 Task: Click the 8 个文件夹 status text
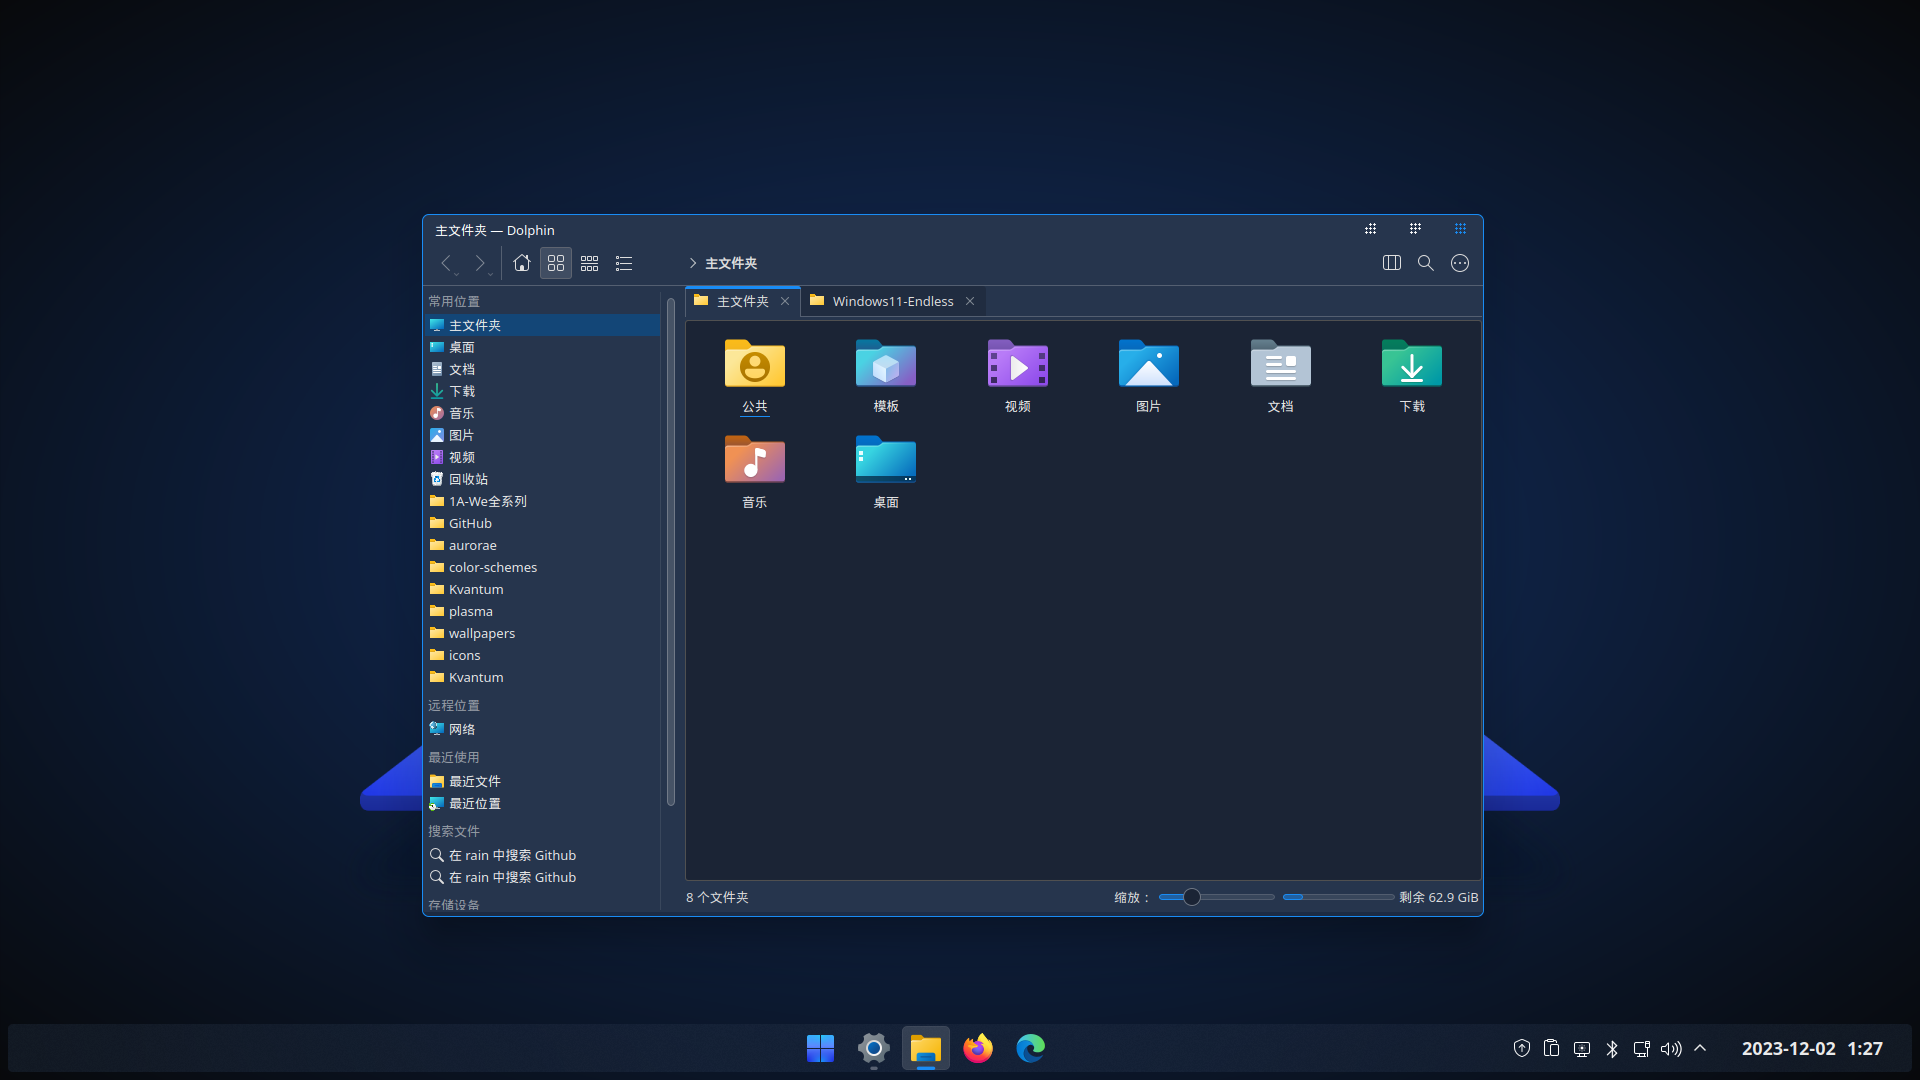[x=717, y=897]
